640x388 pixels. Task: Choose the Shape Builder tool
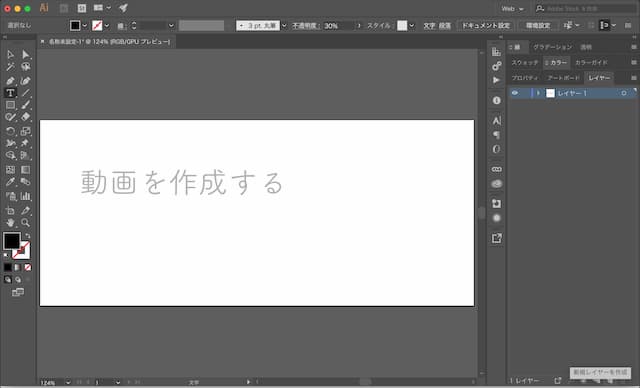tap(10, 155)
